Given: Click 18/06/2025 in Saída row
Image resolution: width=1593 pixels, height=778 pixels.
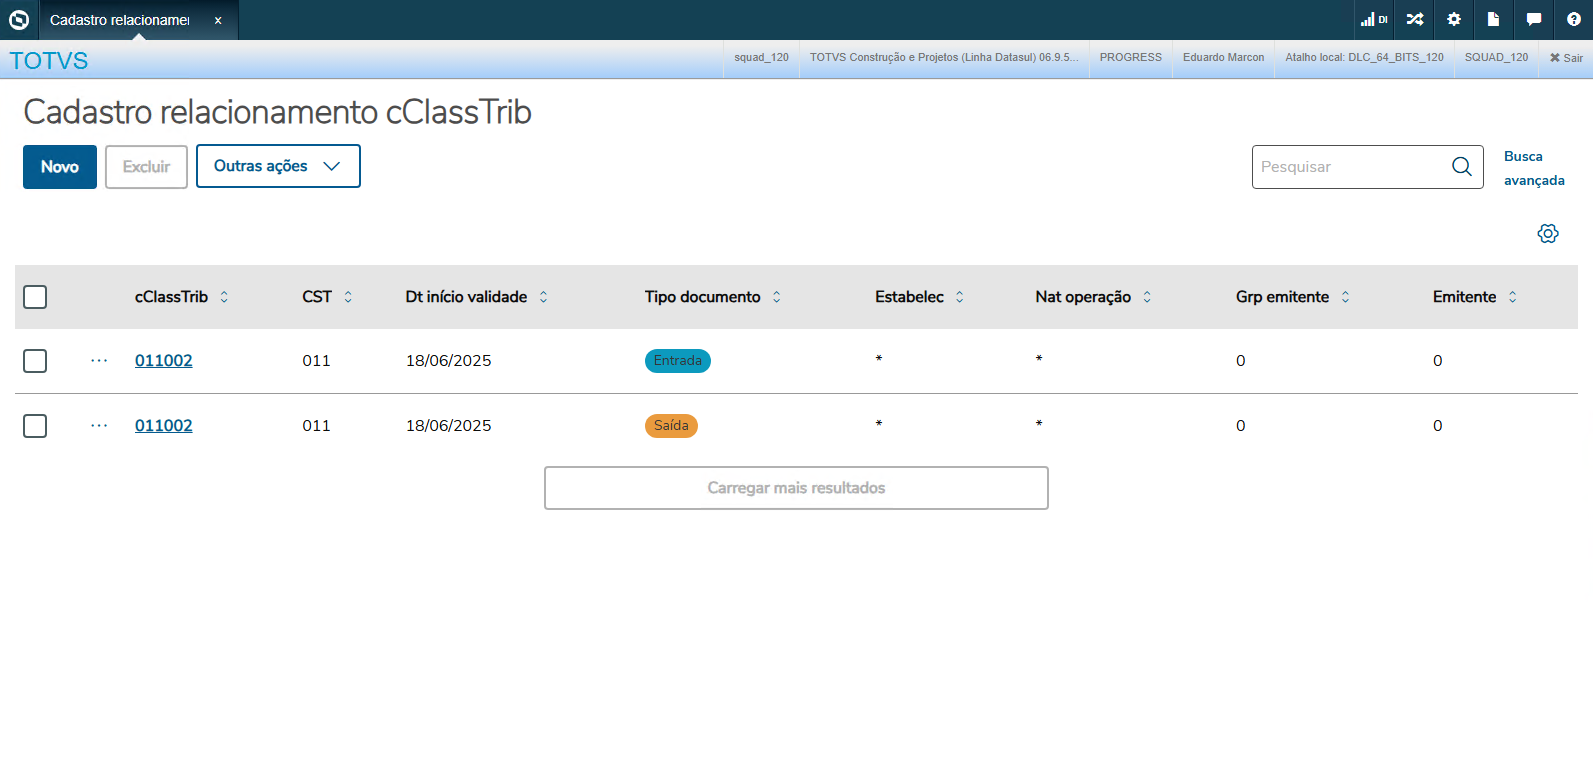Looking at the screenshot, I should [x=449, y=426].
